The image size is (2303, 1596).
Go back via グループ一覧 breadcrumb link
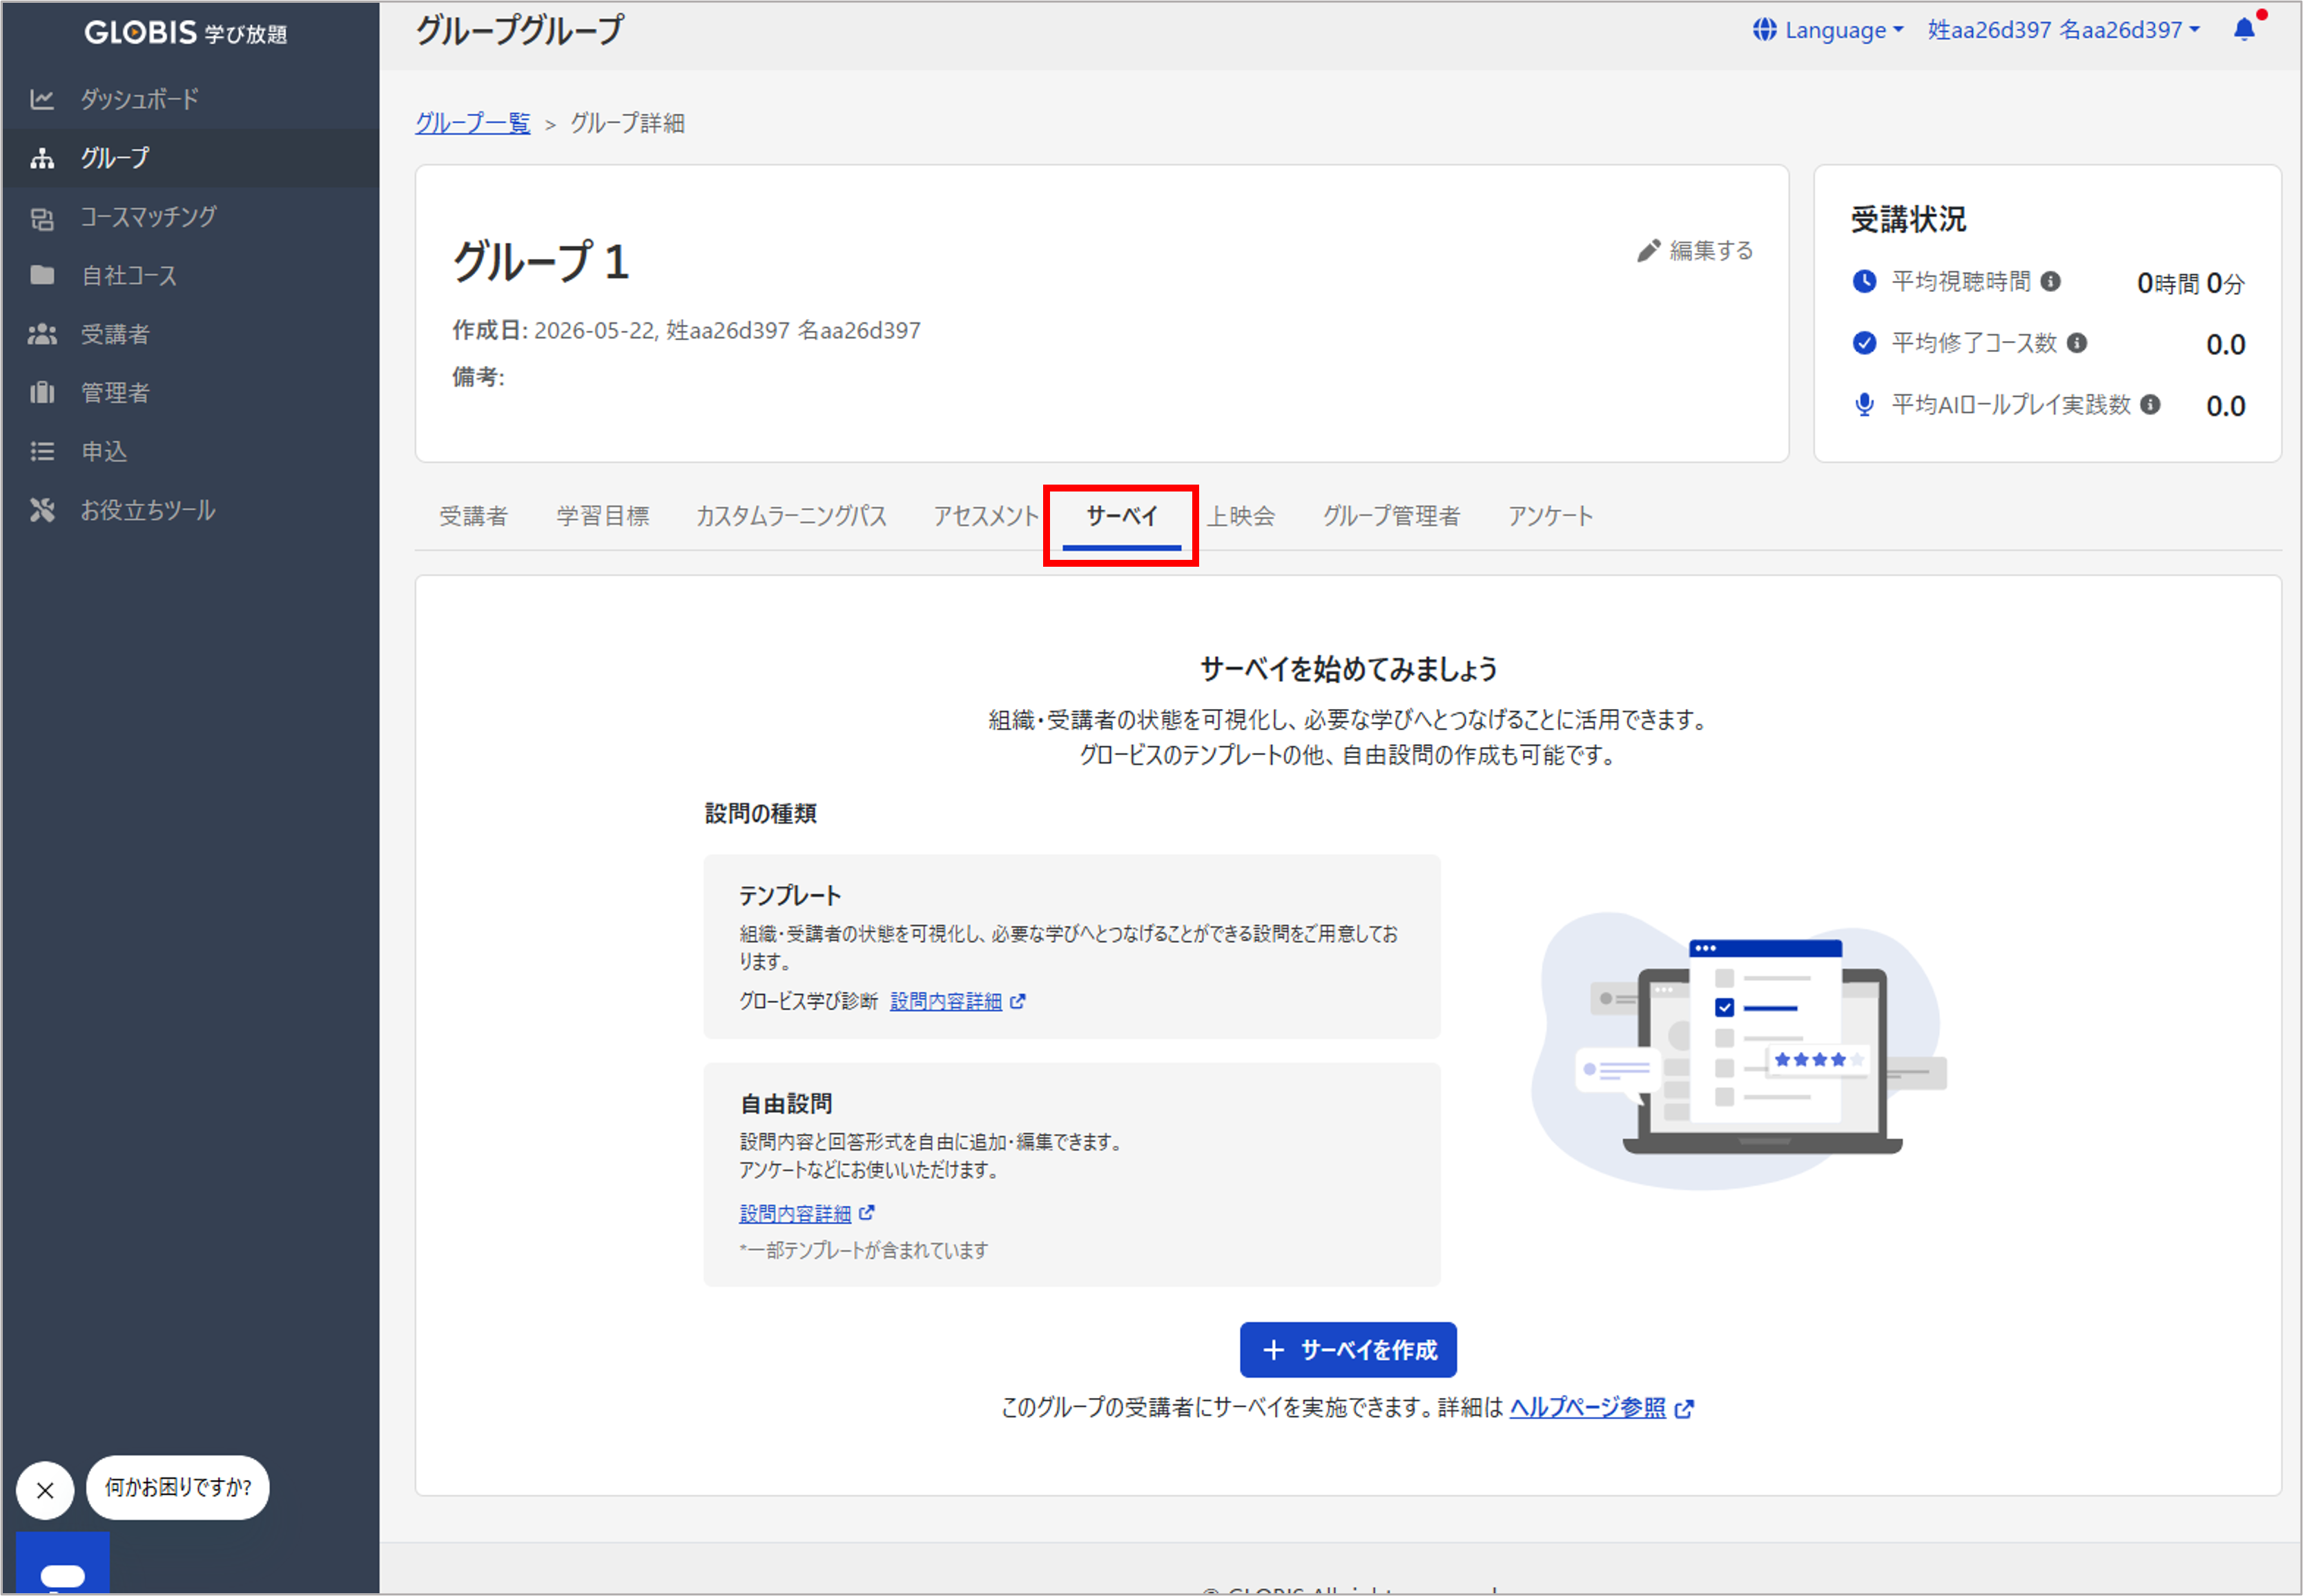click(473, 123)
